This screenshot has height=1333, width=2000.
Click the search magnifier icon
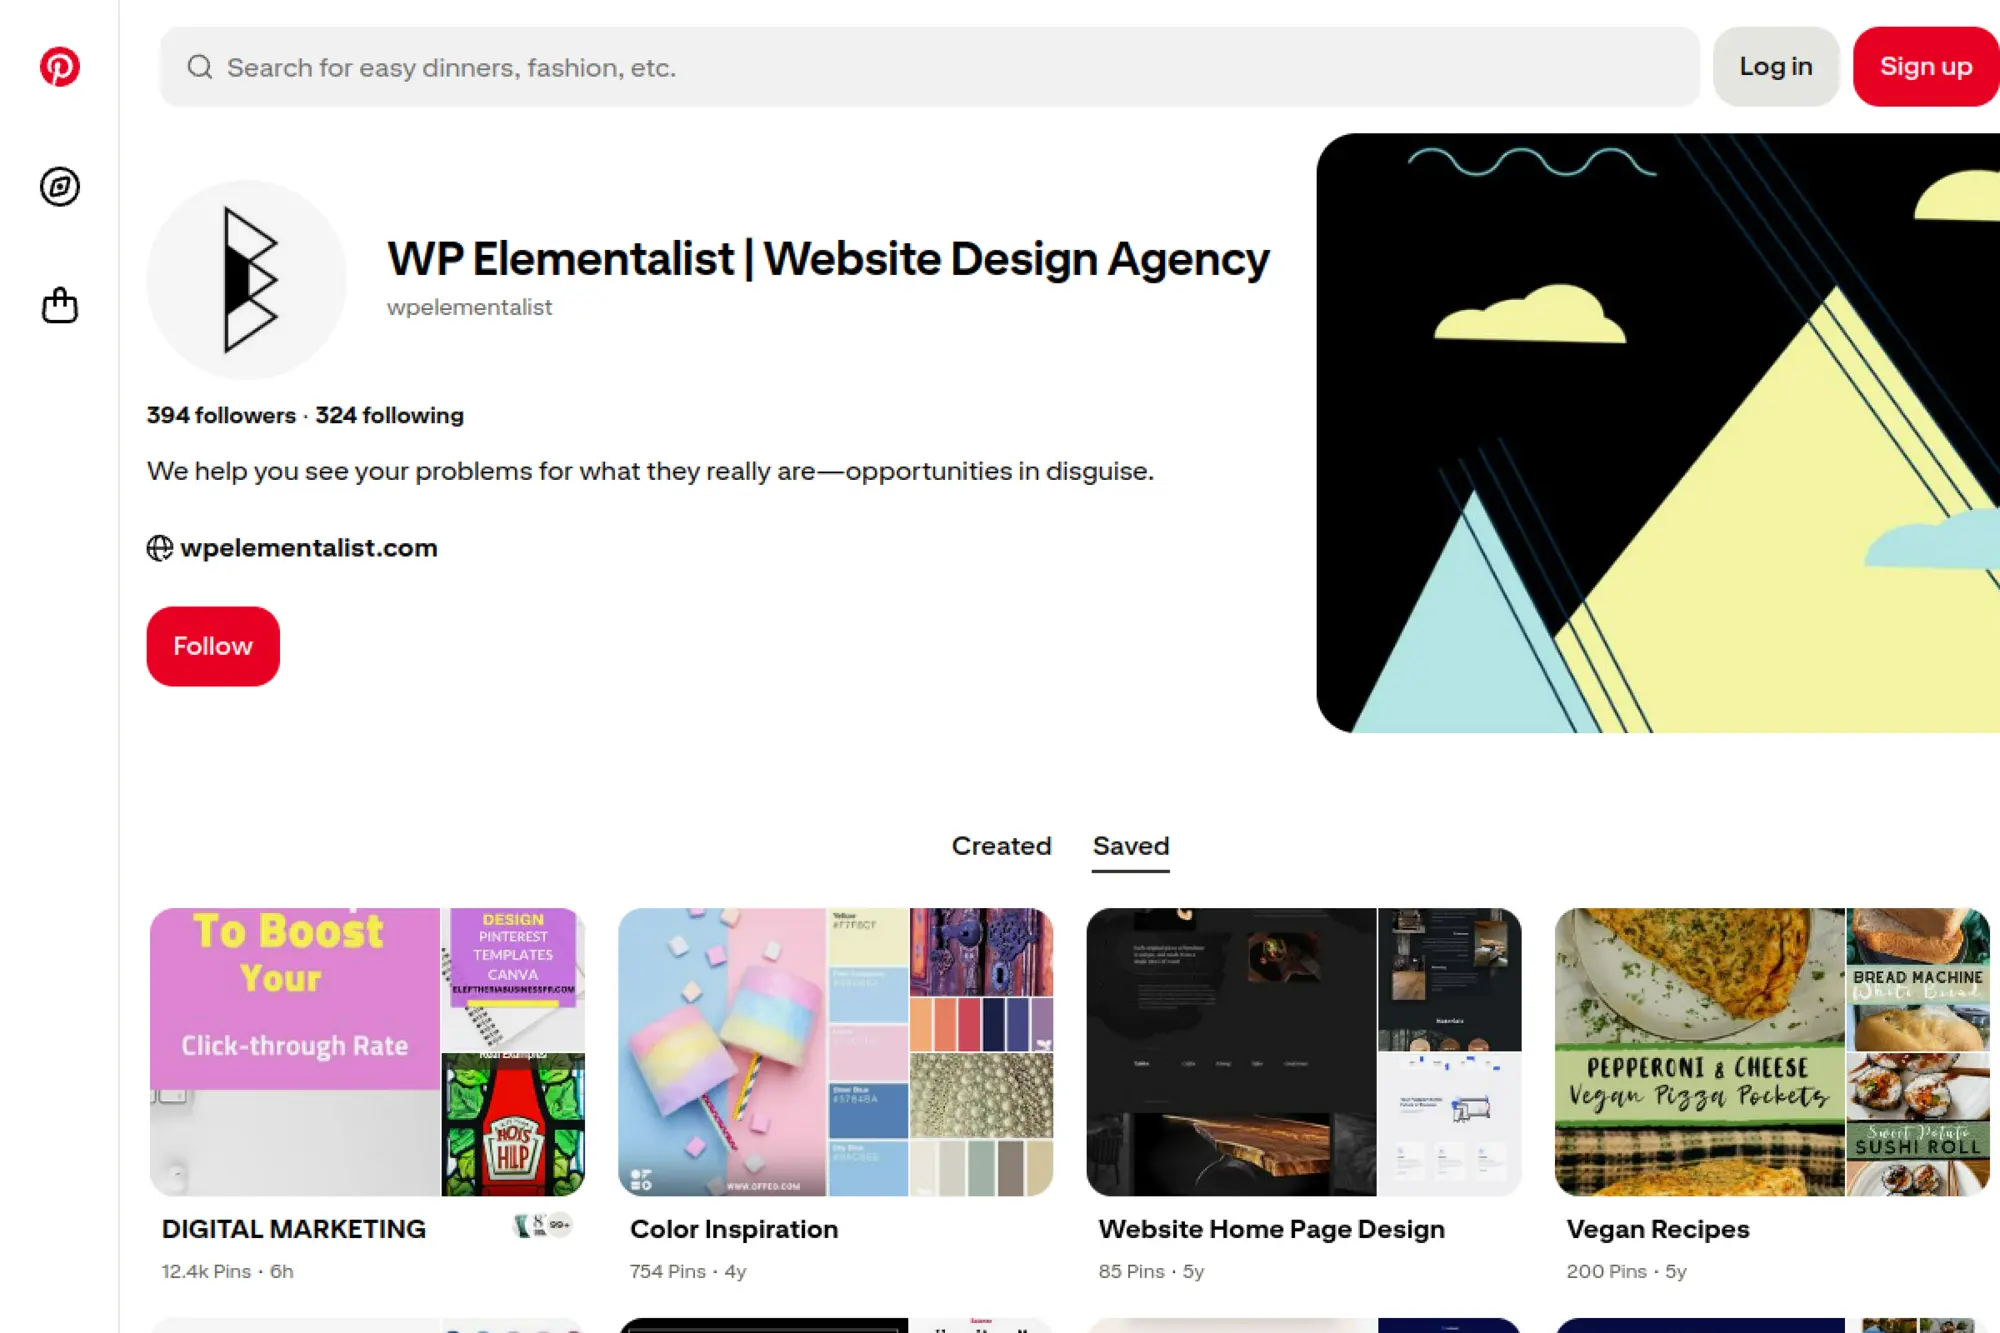[x=200, y=67]
